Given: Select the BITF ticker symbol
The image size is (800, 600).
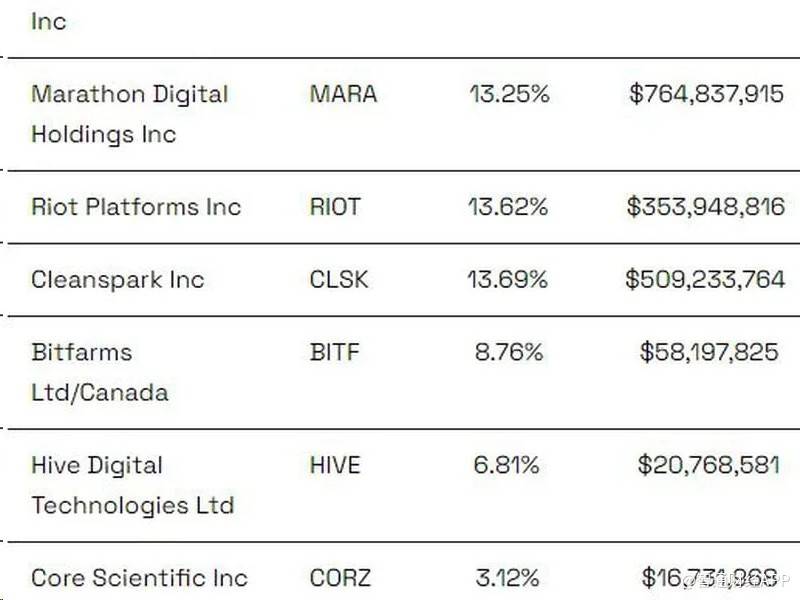Looking at the screenshot, I should [334, 352].
